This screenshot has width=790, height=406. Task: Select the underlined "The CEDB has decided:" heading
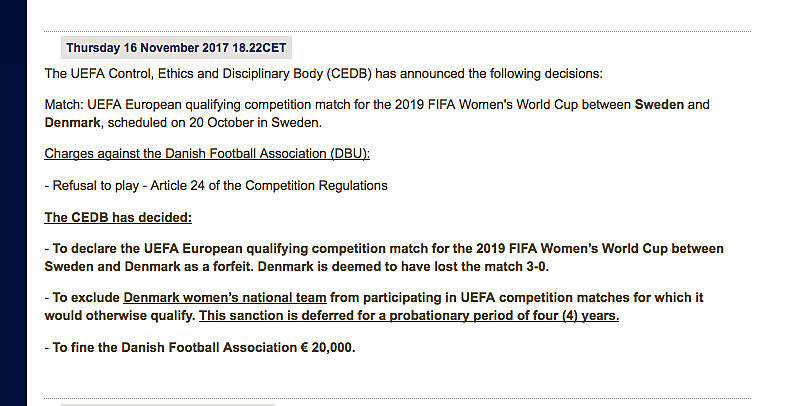(118, 217)
